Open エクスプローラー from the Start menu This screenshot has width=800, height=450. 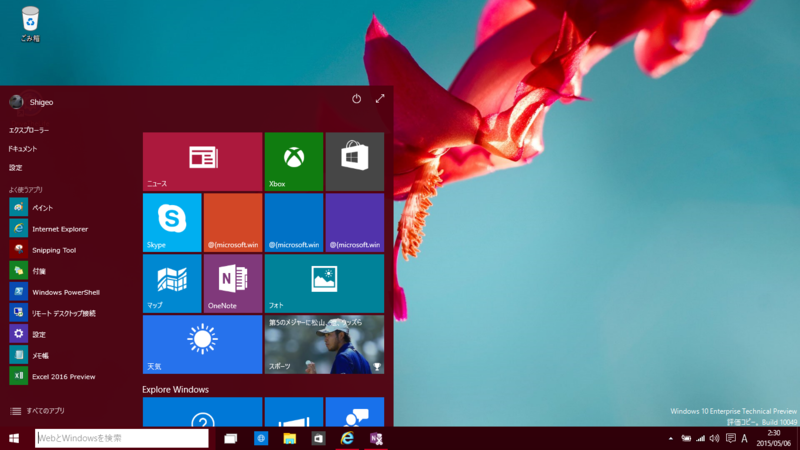[29, 130]
